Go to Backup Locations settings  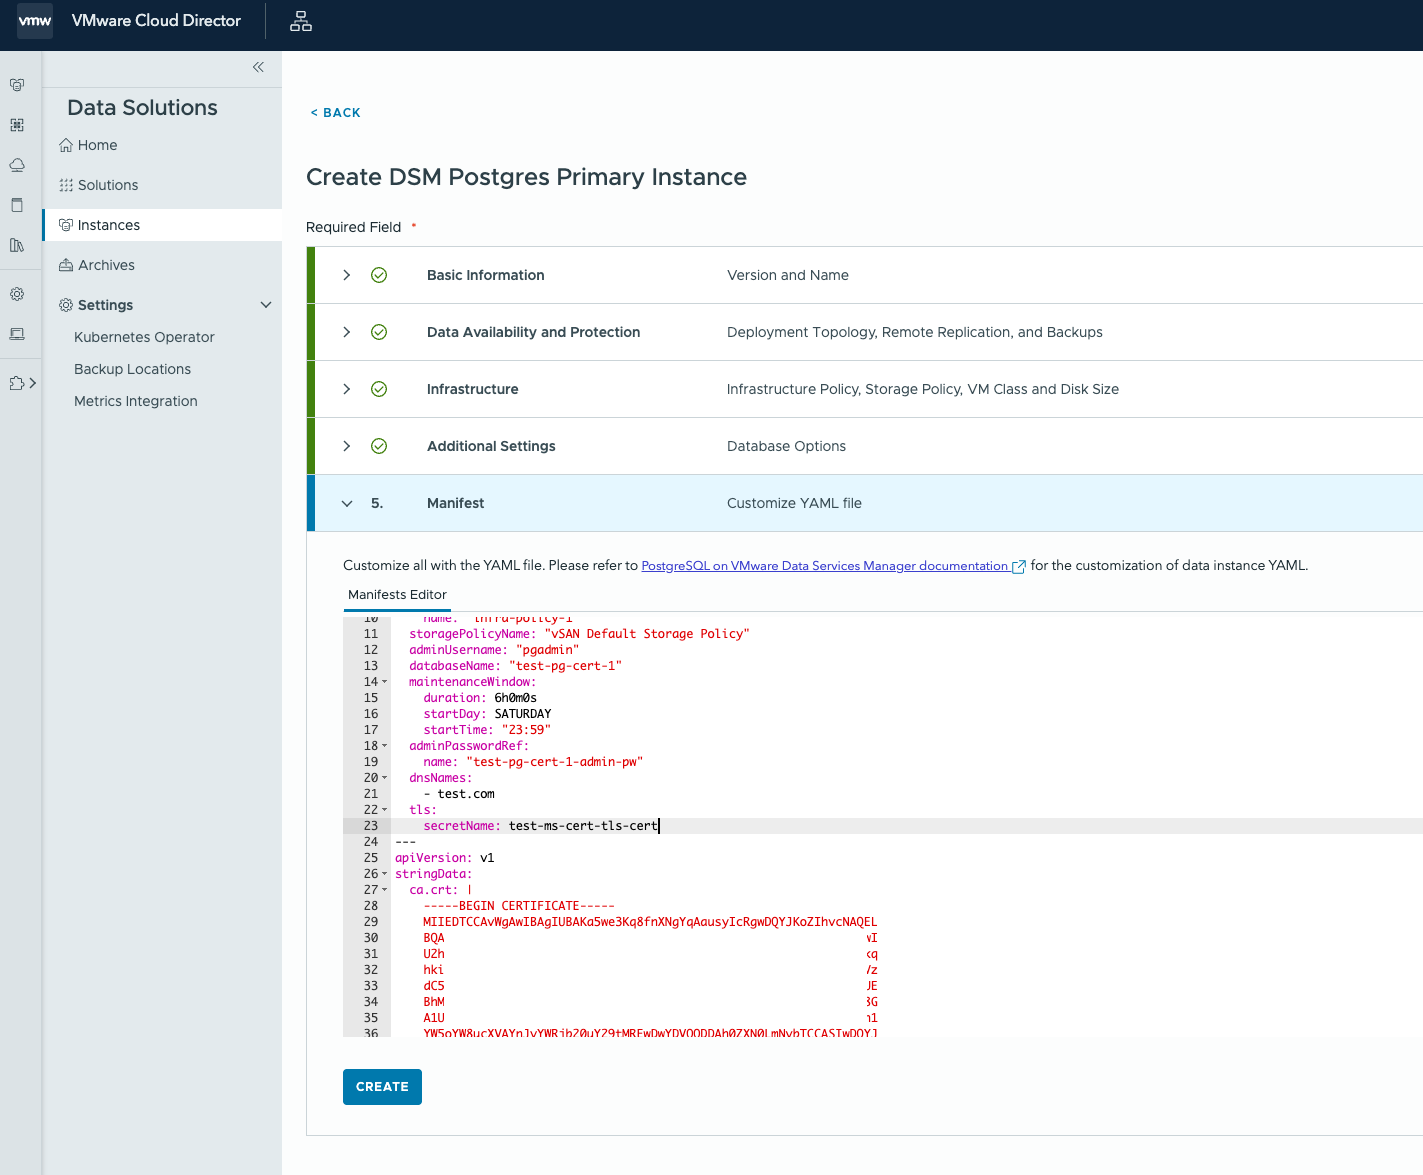132,369
